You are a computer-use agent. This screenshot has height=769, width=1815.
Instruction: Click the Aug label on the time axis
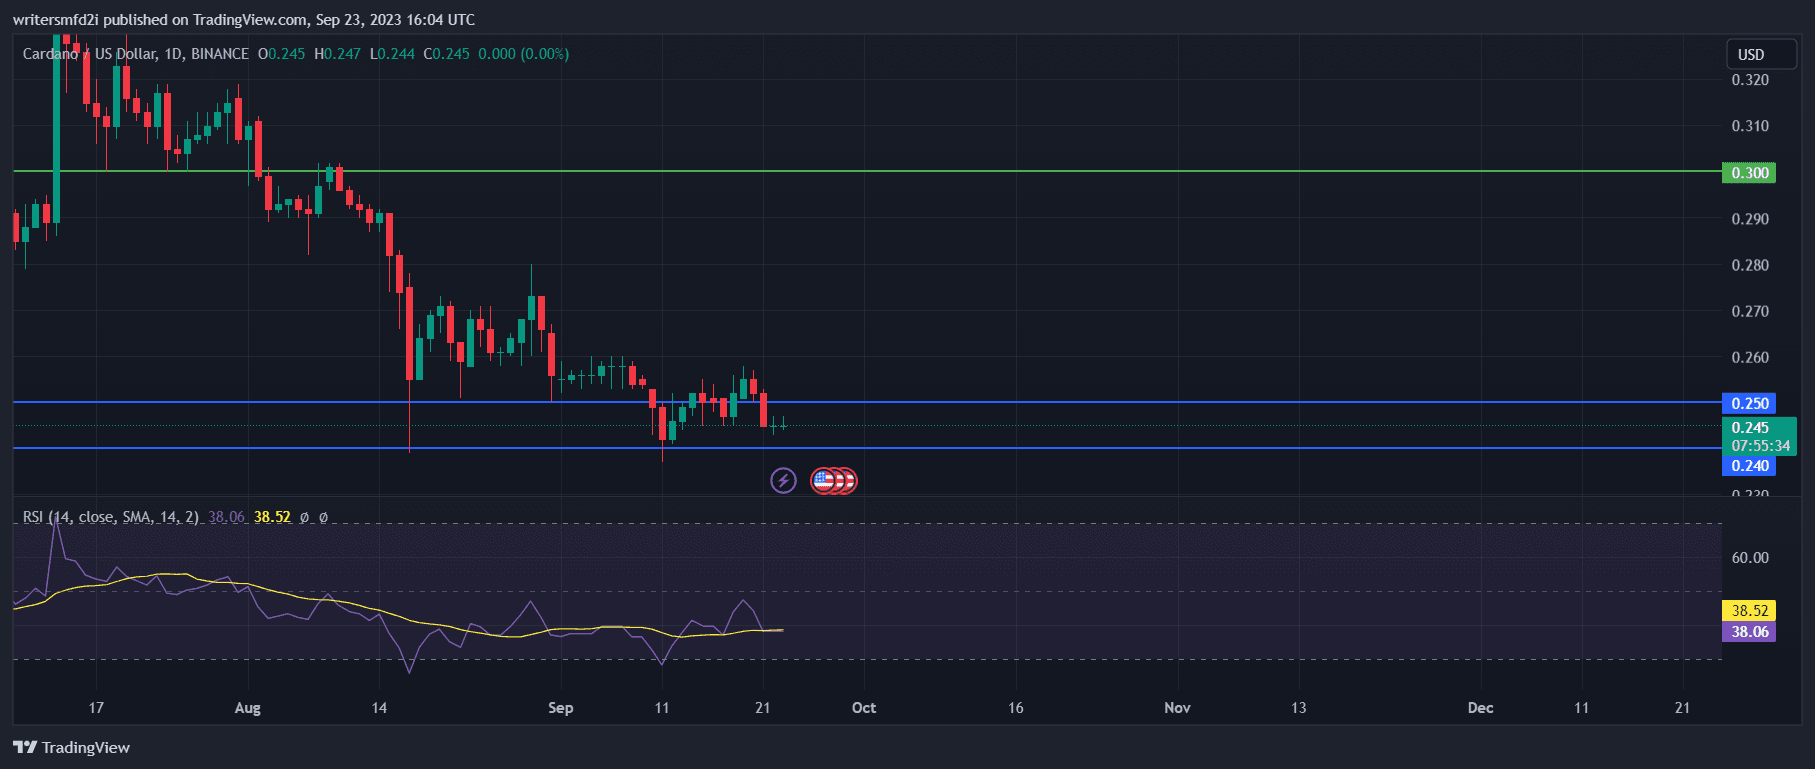click(x=247, y=708)
